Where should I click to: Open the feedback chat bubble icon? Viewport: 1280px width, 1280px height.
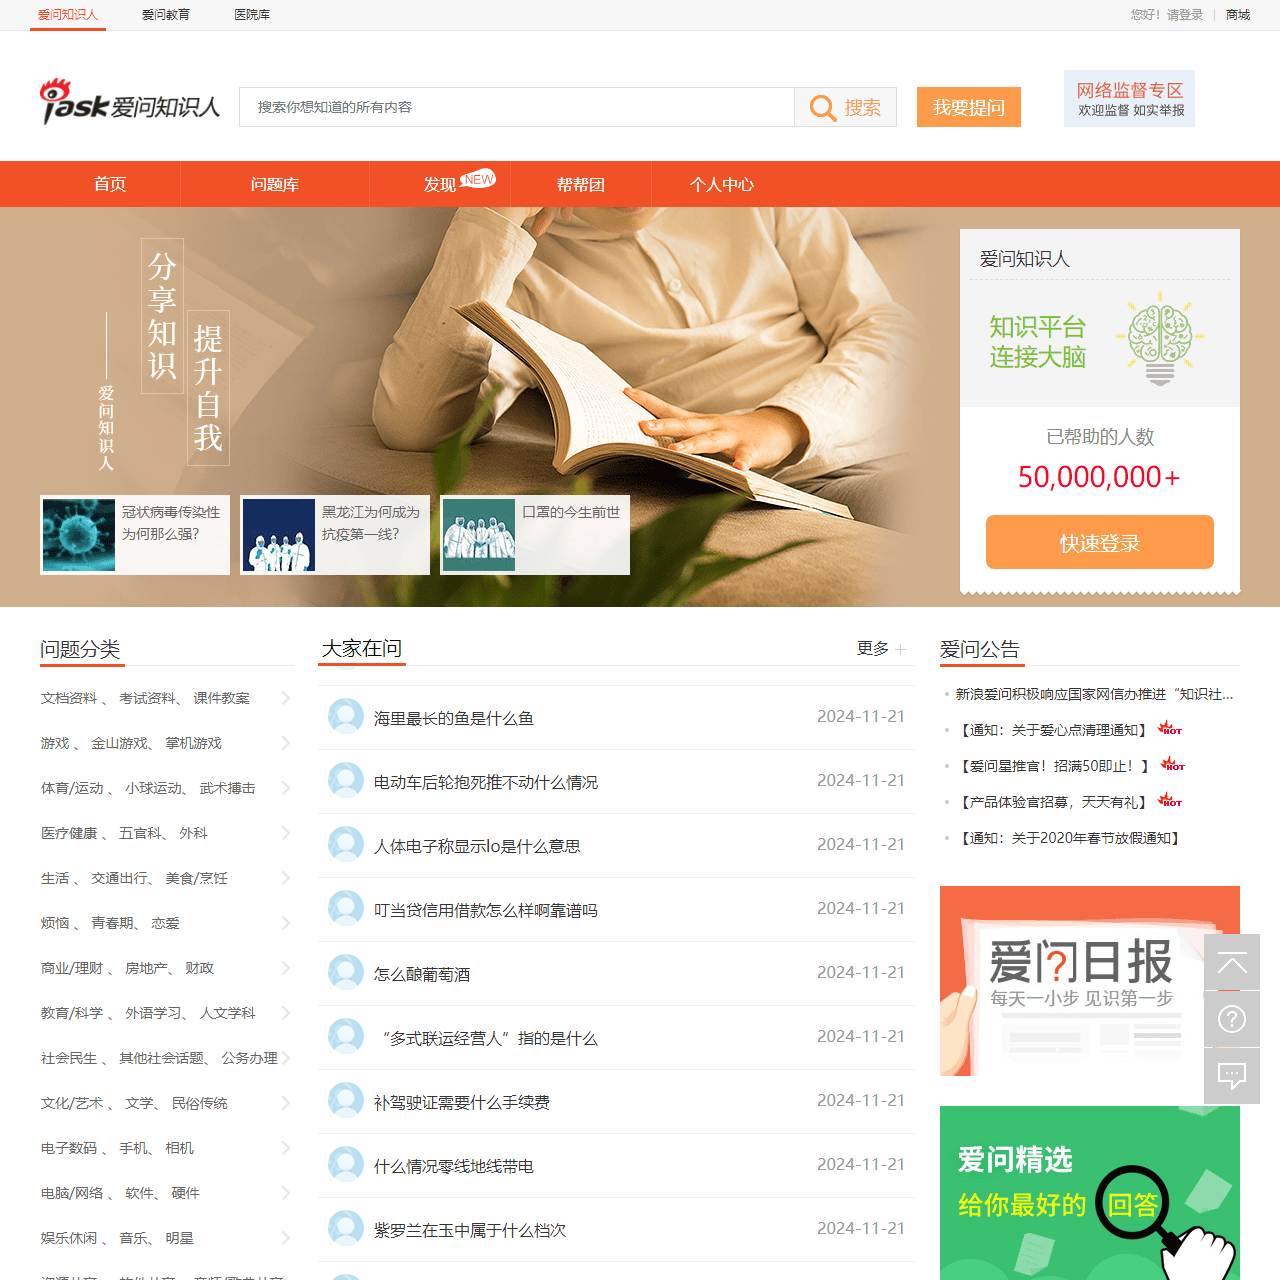[1232, 1076]
